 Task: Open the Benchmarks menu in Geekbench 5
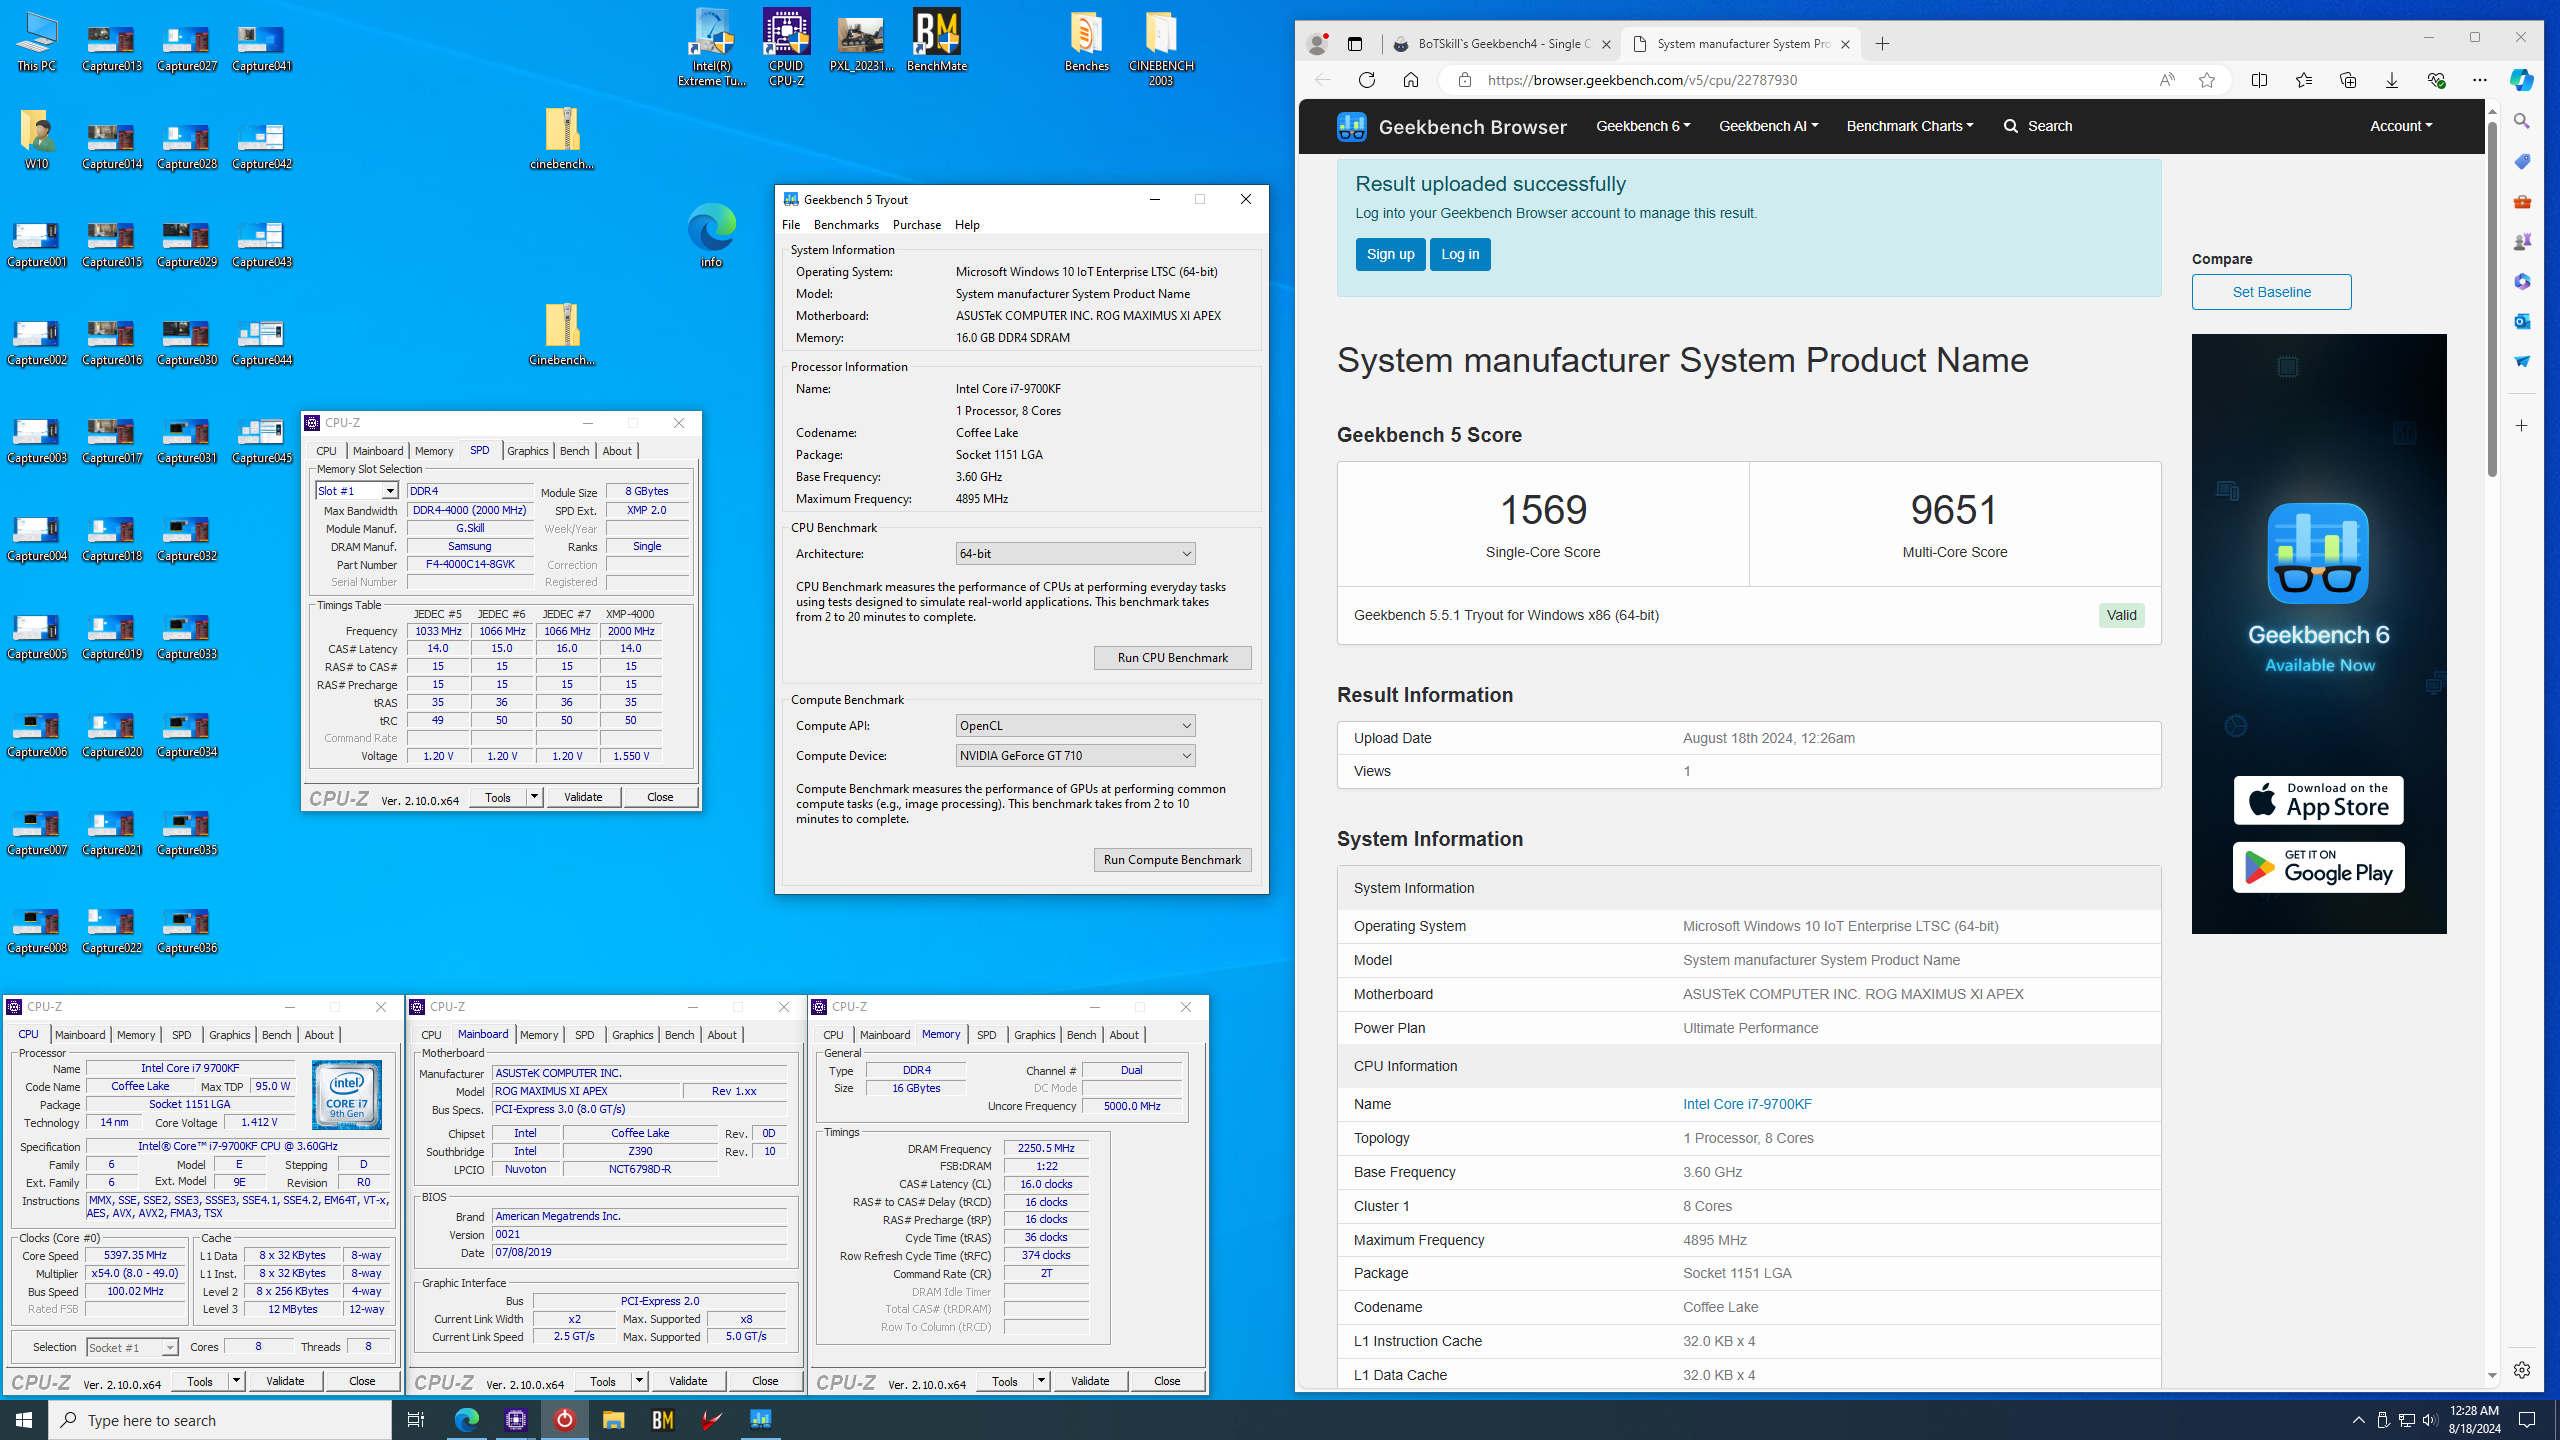coord(846,225)
